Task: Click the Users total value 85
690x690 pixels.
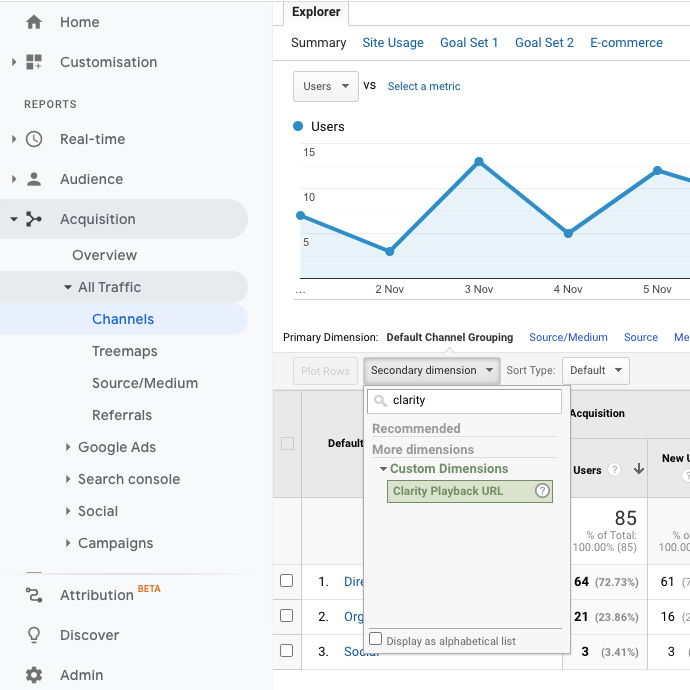Action: 625,518
